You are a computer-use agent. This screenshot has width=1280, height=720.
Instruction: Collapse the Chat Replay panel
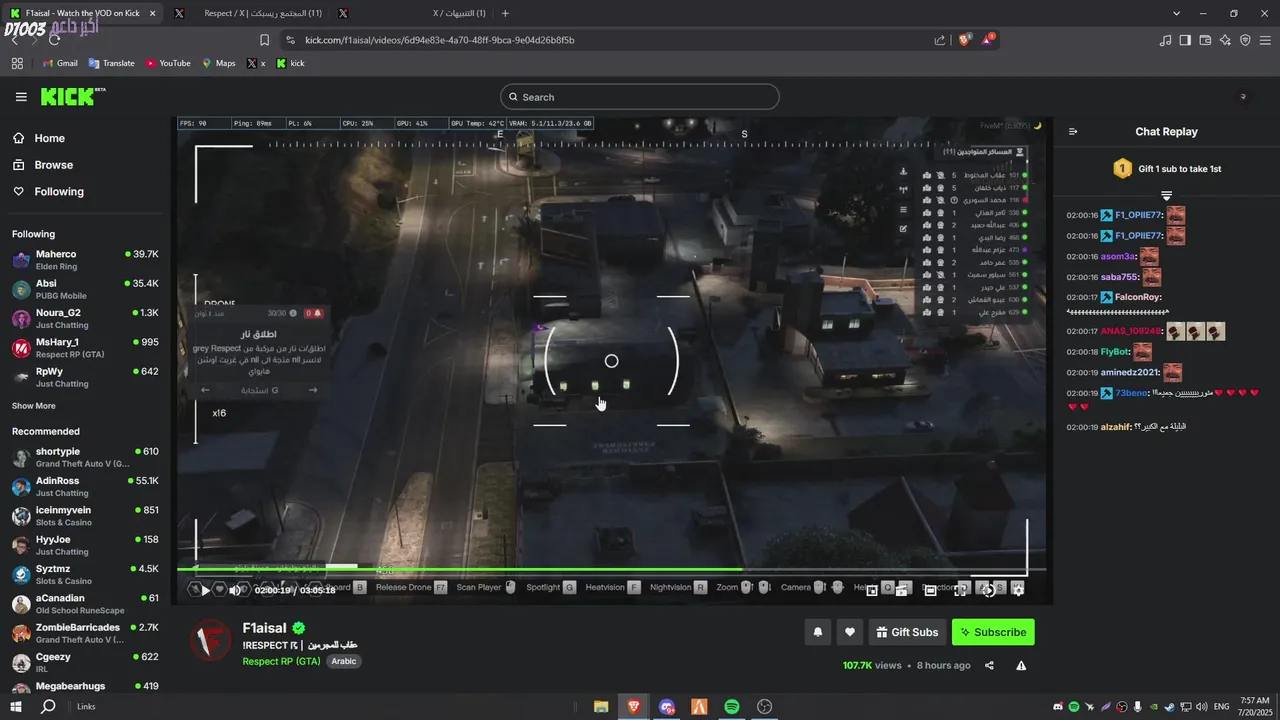point(1073,131)
